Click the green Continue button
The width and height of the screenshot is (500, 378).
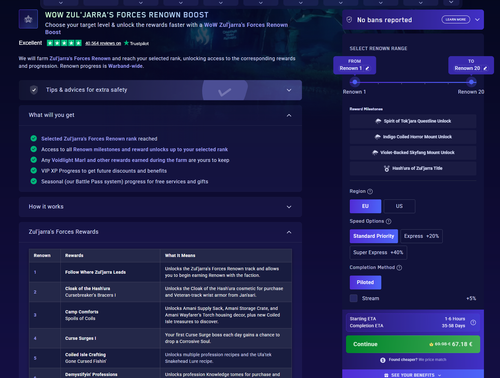coord(413,344)
